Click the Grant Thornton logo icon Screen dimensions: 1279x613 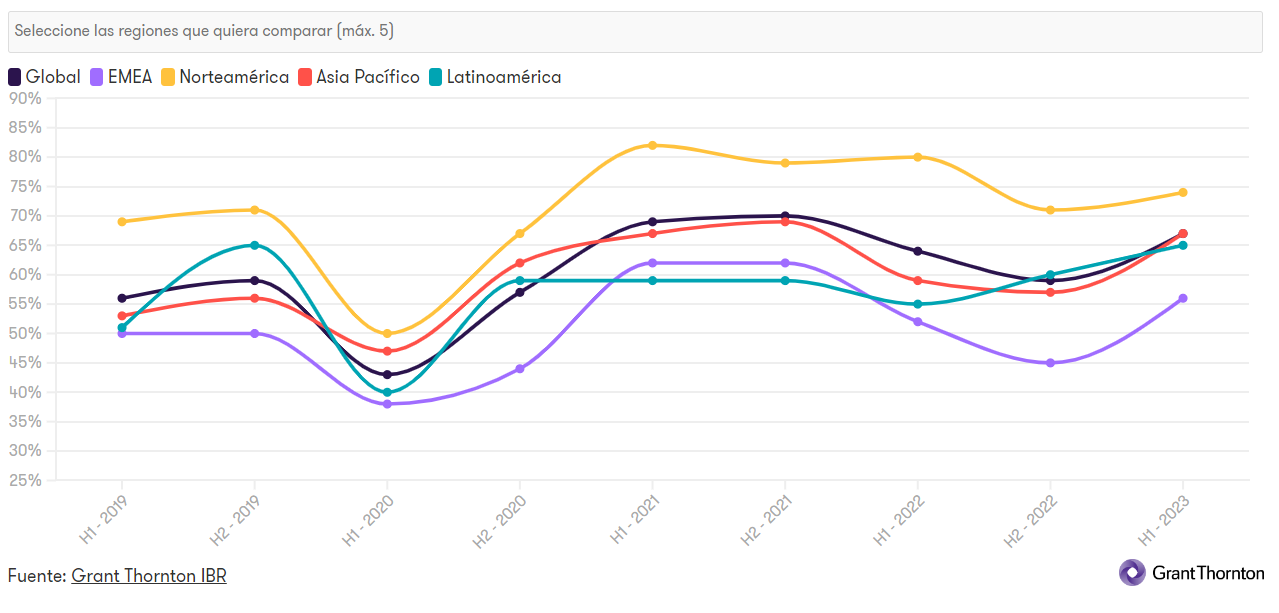(1132, 573)
